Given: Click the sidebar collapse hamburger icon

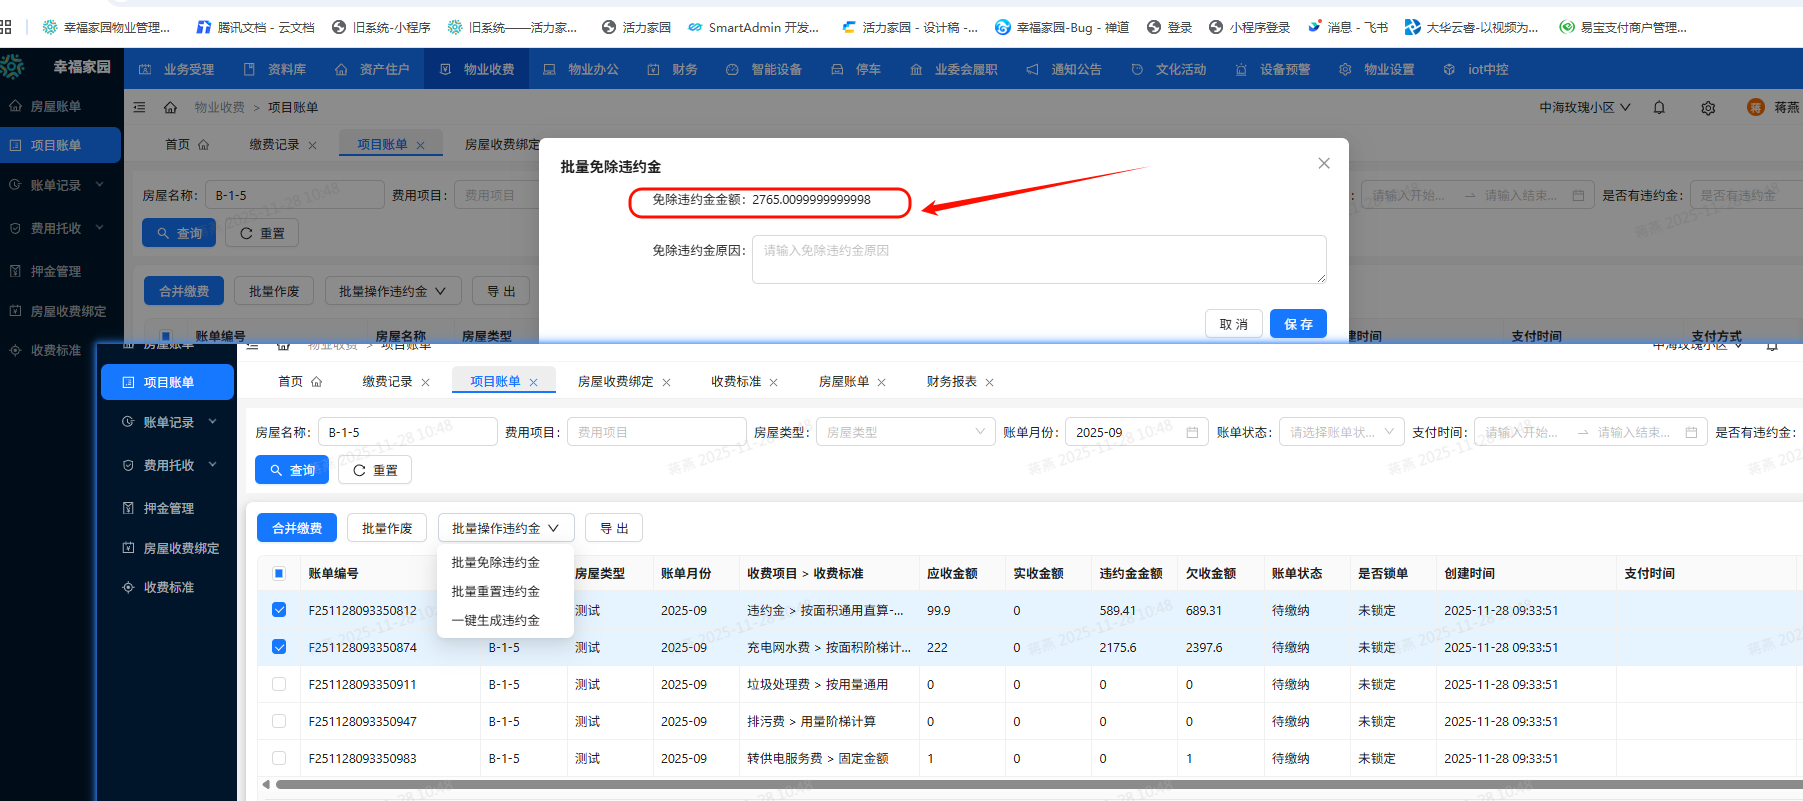Looking at the screenshot, I should (x=139, y=107).
